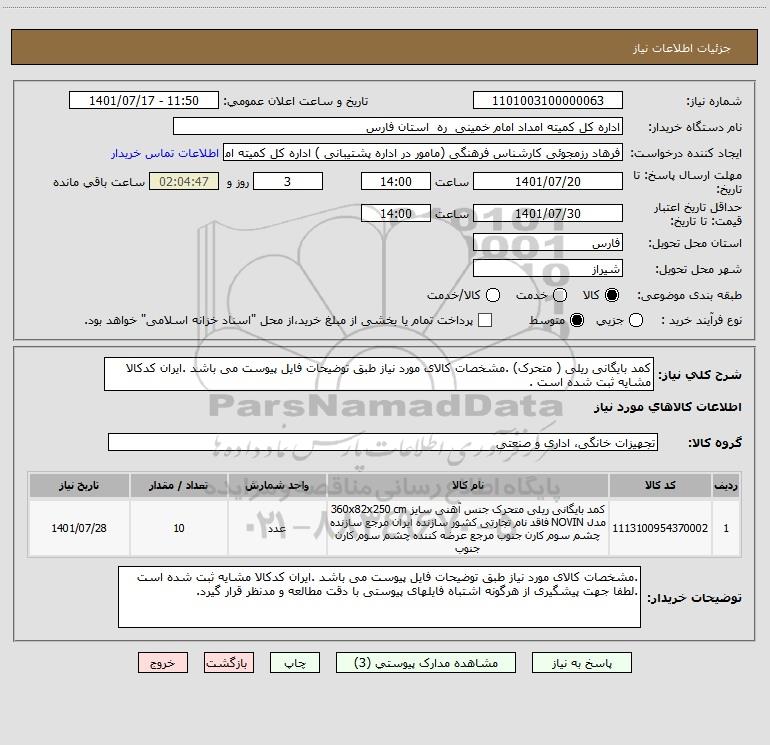Open the اطلاعات تماس خریدار link
Viewport: 770px width, 745px height.
(165, 153)
